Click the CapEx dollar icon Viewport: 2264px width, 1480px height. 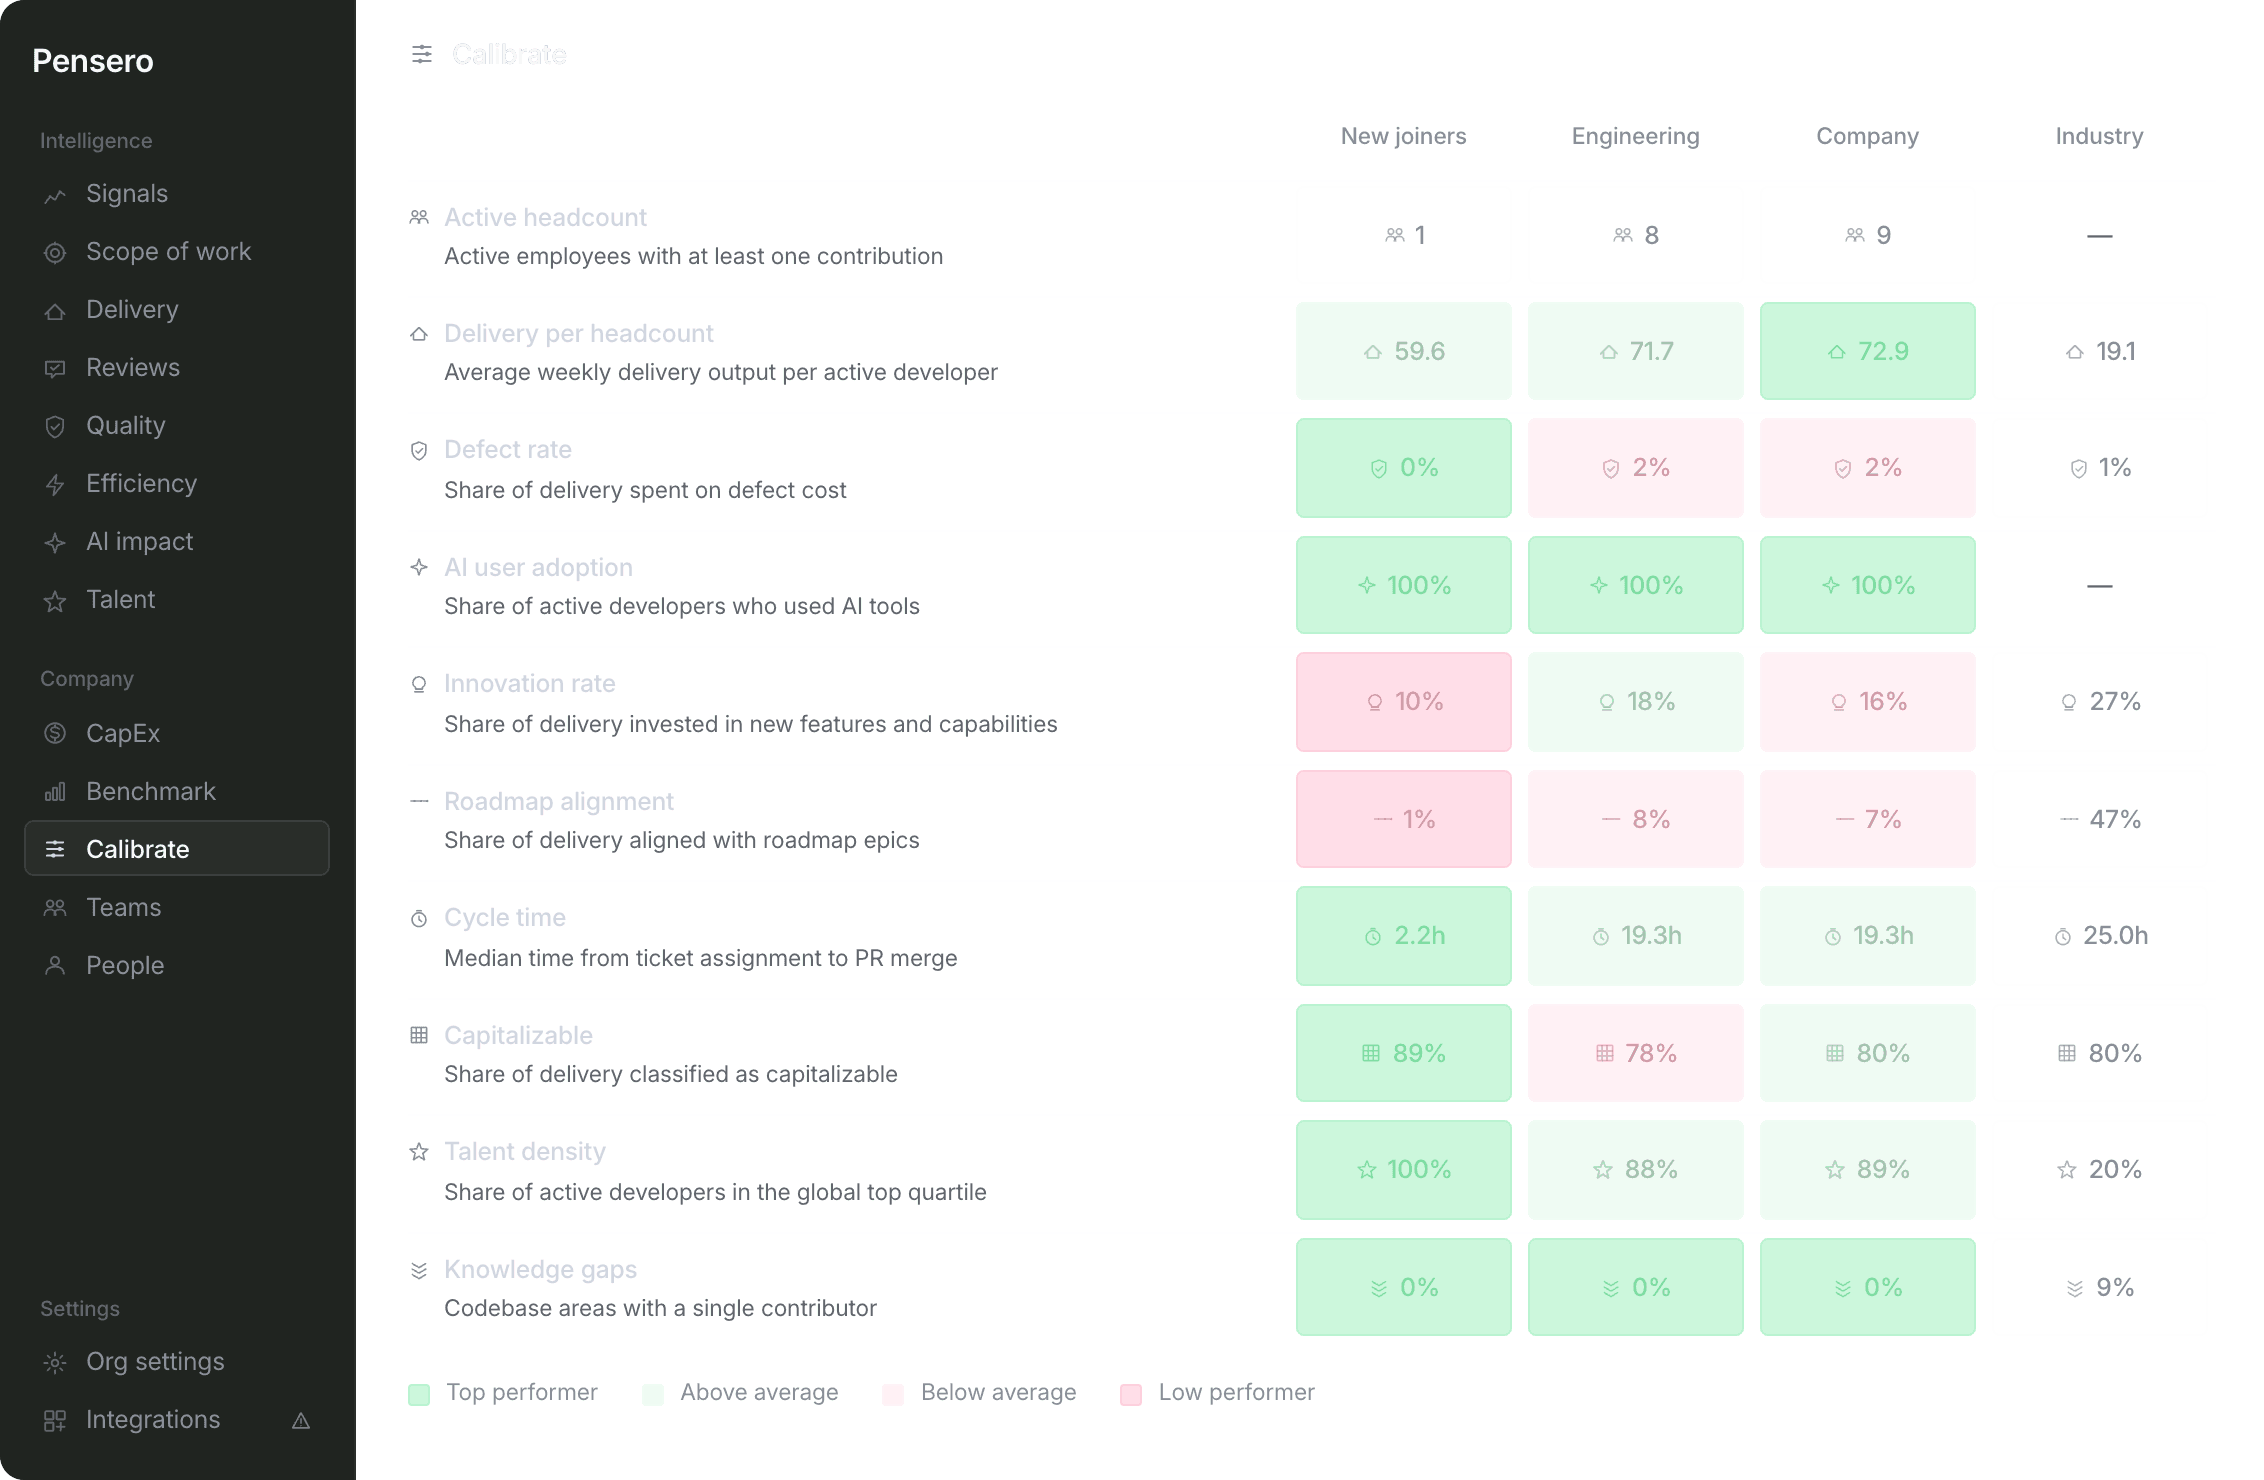(55, 734)
